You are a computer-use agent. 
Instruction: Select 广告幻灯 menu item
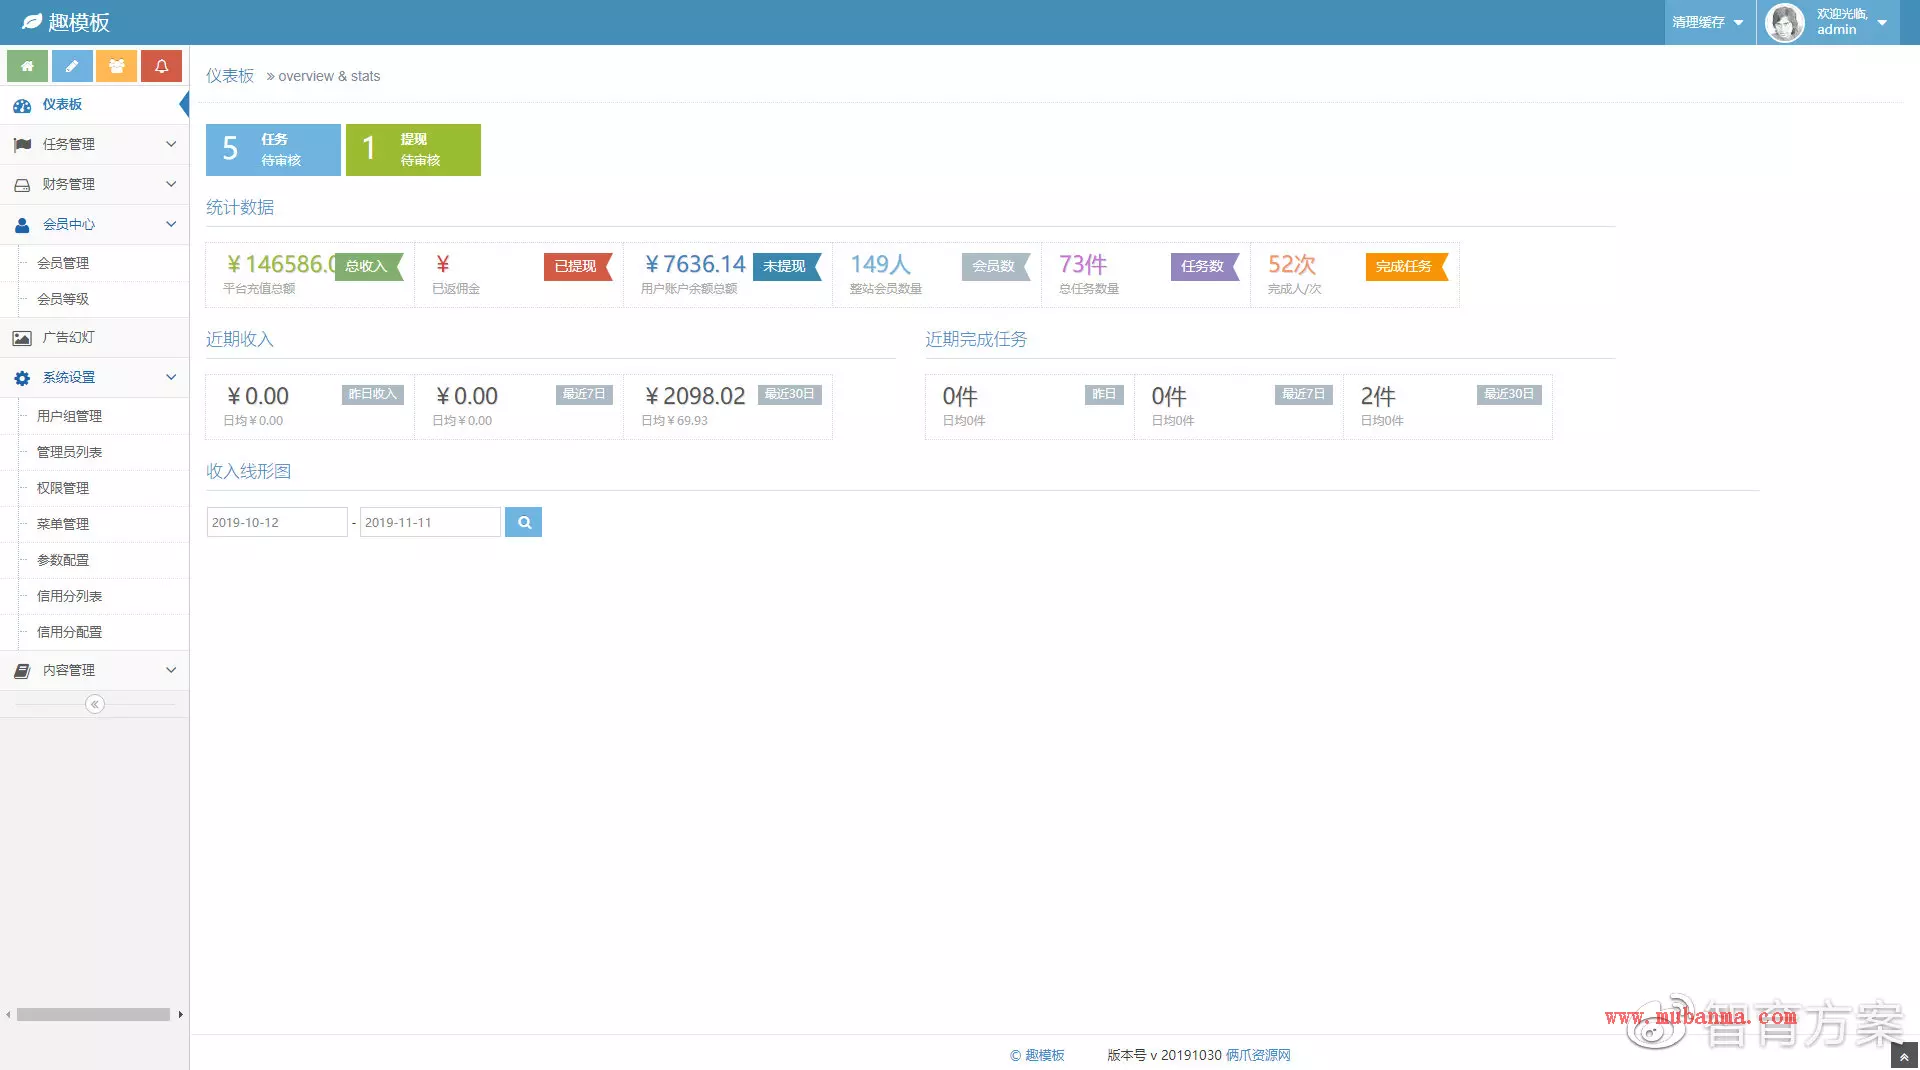68,338
